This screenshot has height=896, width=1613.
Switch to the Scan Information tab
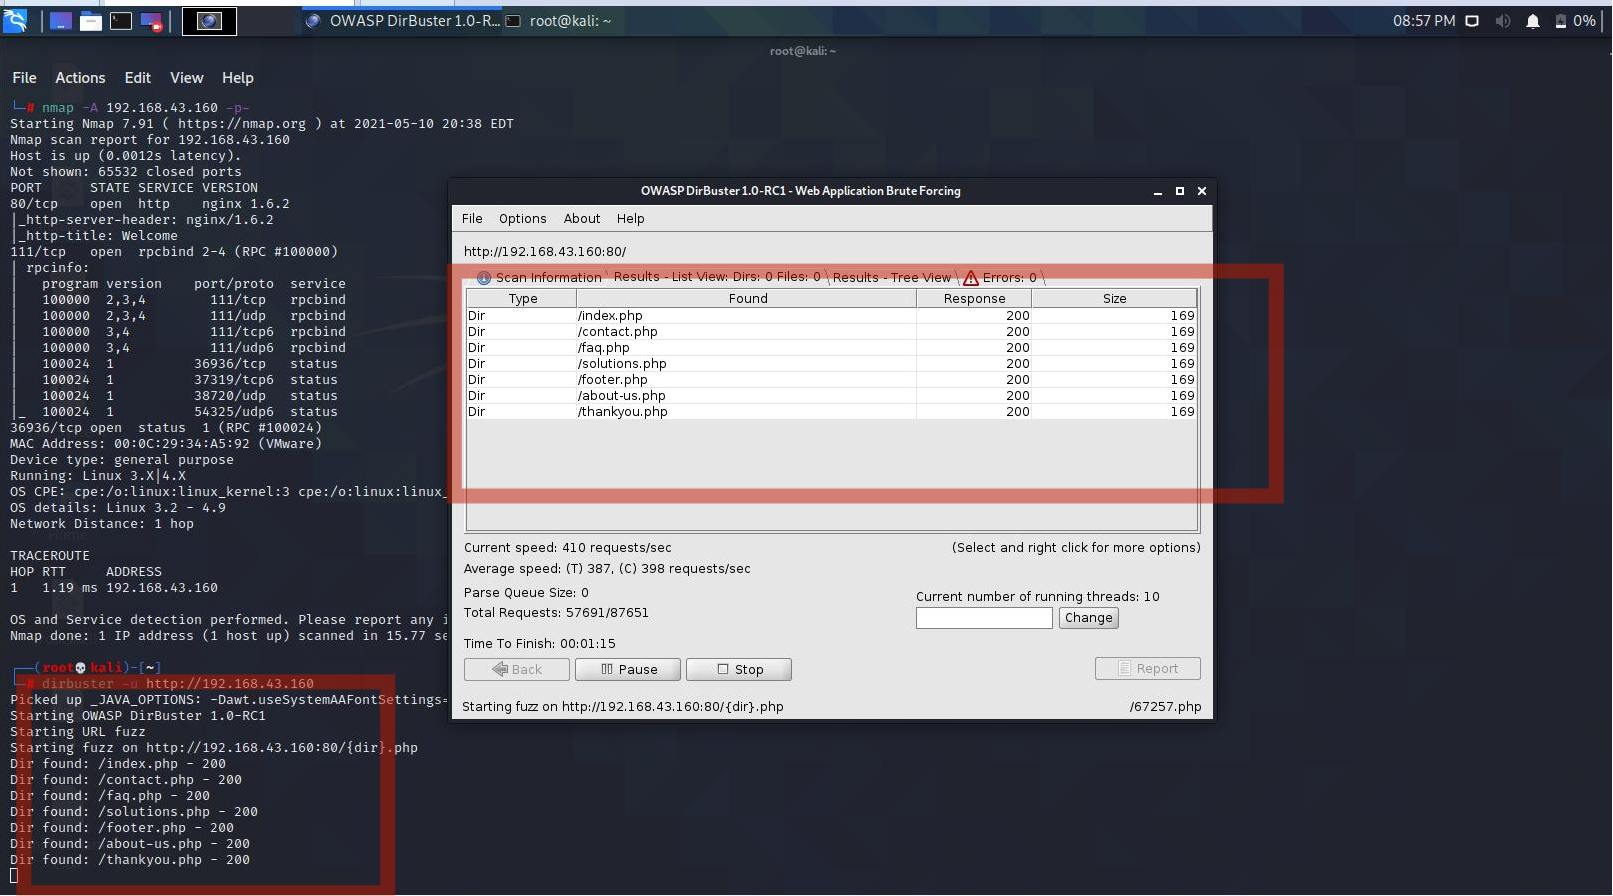(539, 278)
